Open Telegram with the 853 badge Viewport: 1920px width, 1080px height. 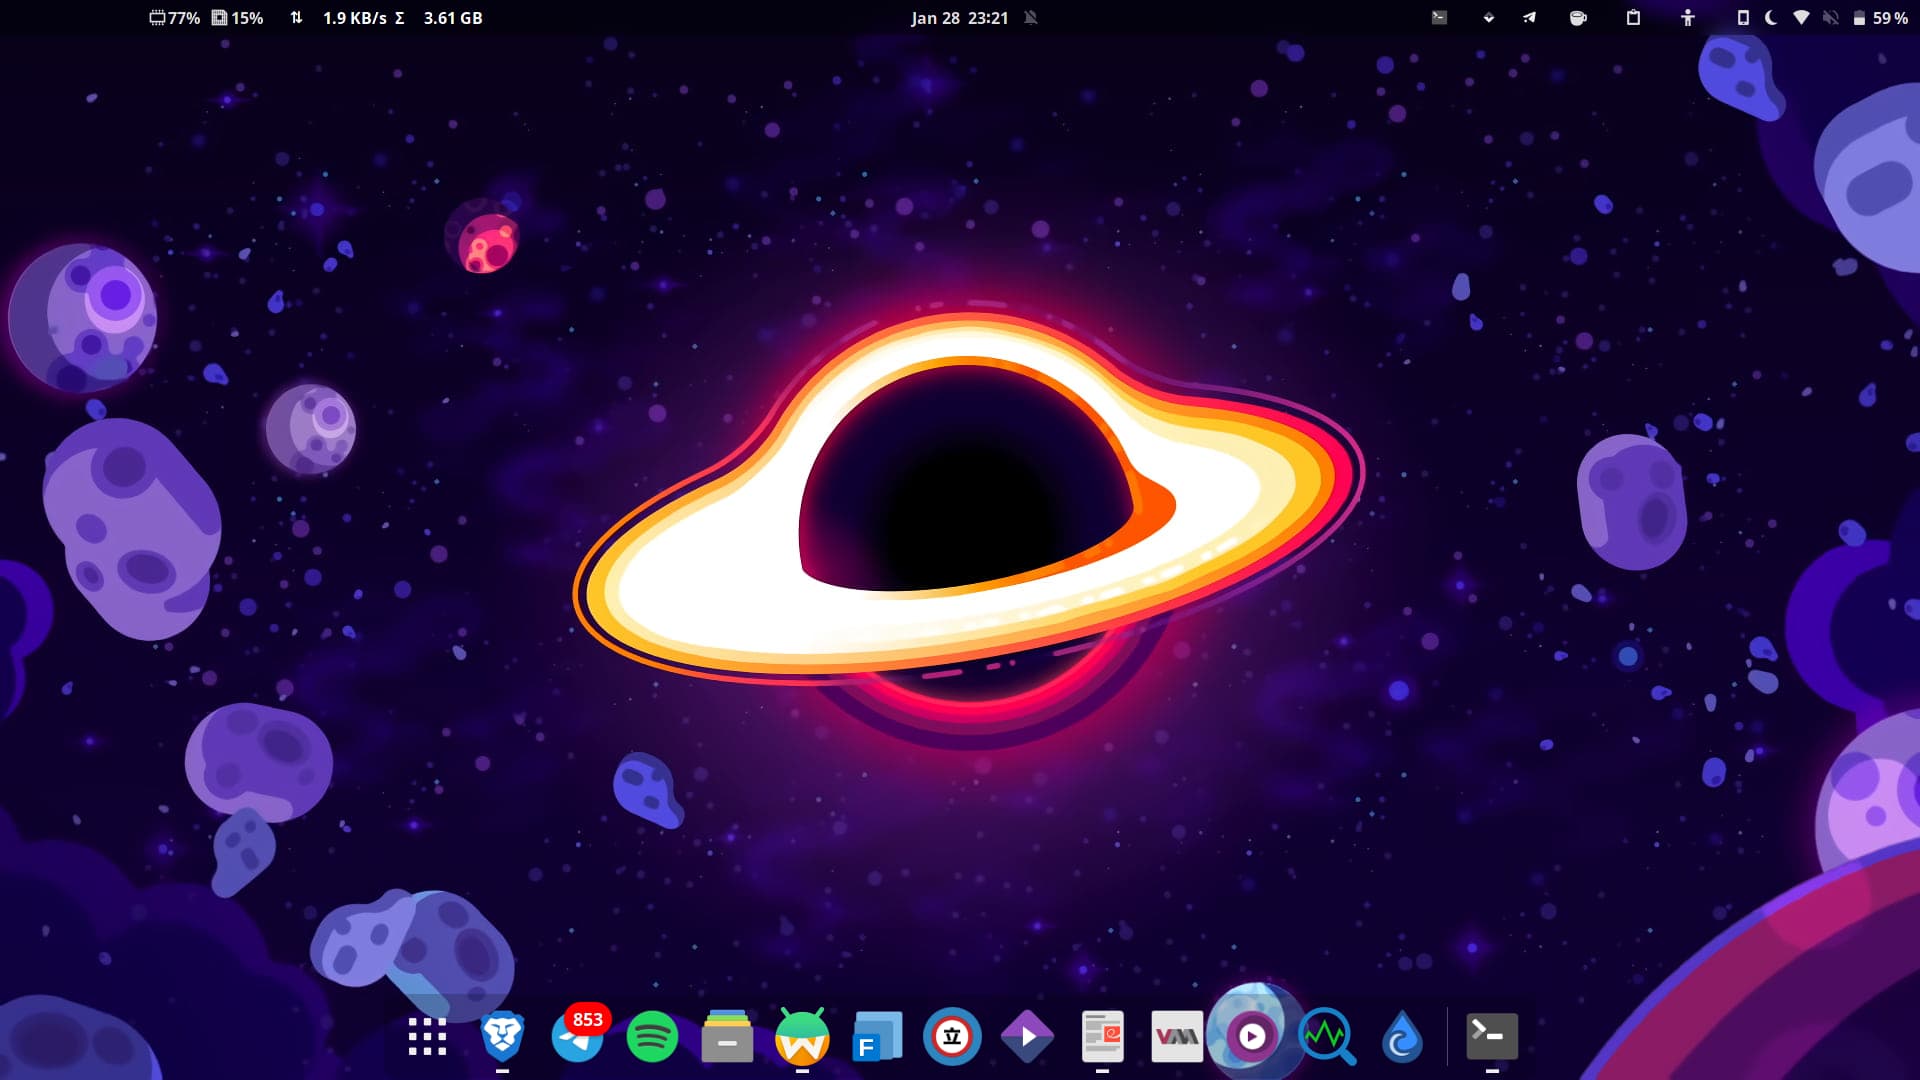(577, 1037)
